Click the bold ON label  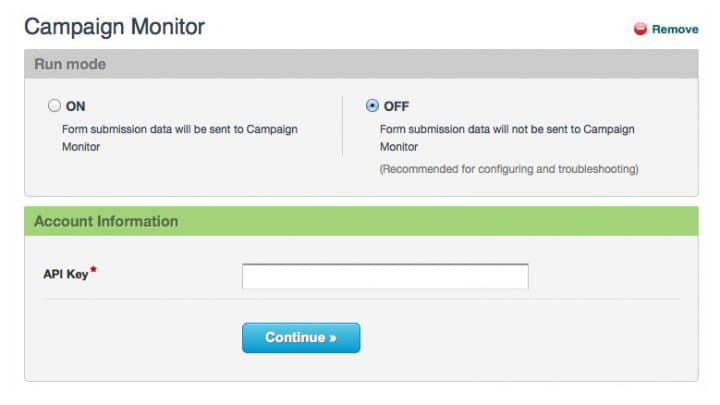click(75, 106)
